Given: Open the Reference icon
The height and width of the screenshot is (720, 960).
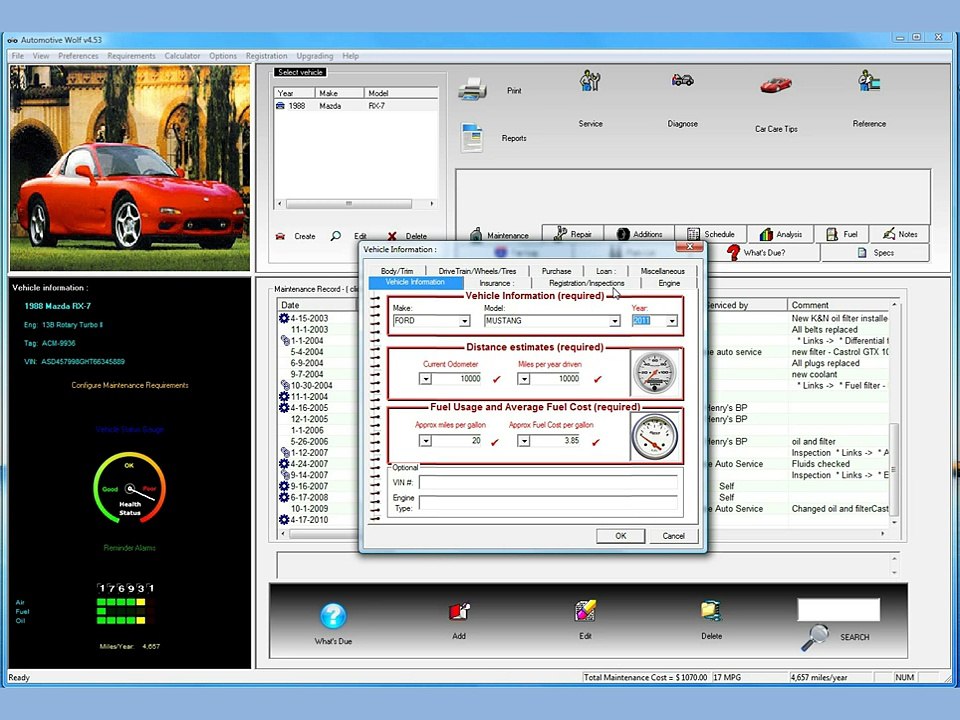Looking at the screenshot, I should [869, 81].
